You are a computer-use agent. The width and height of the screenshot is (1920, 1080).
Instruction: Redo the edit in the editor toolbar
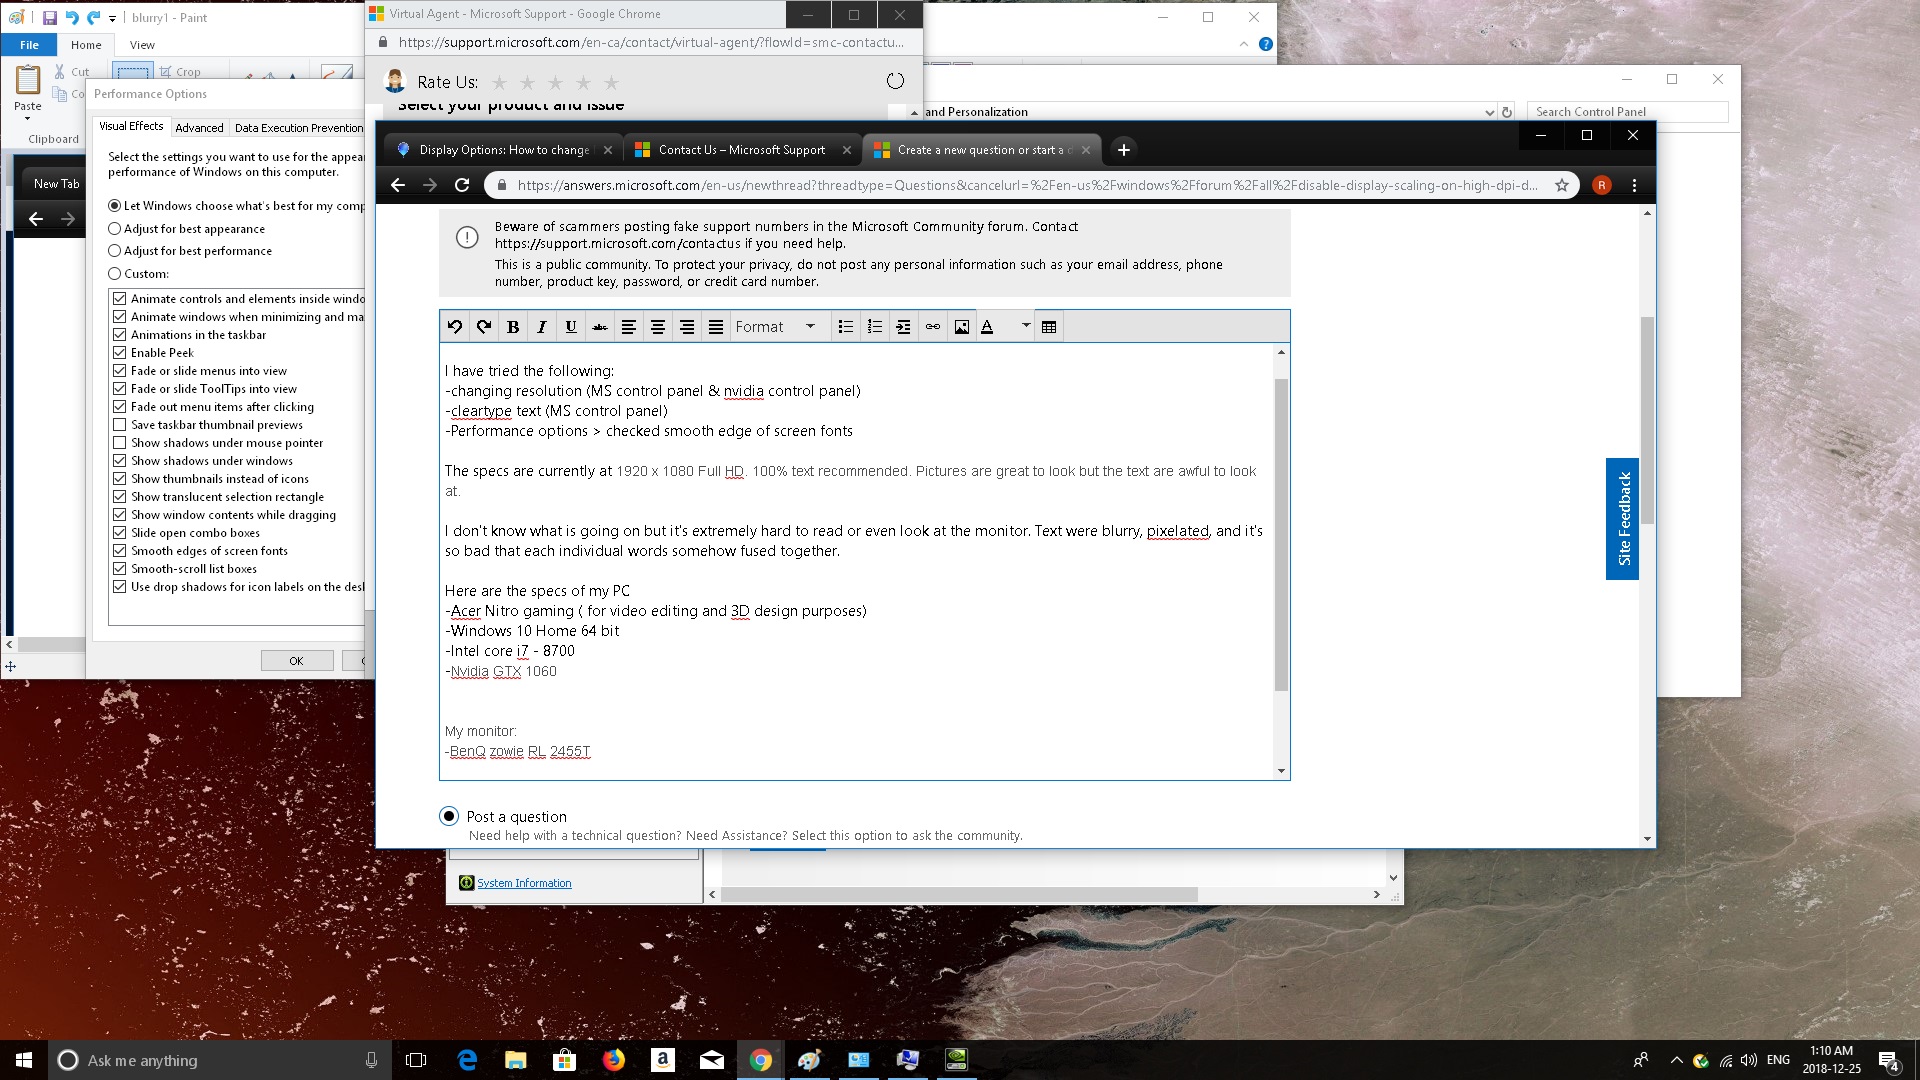click(x=484, y=326)
